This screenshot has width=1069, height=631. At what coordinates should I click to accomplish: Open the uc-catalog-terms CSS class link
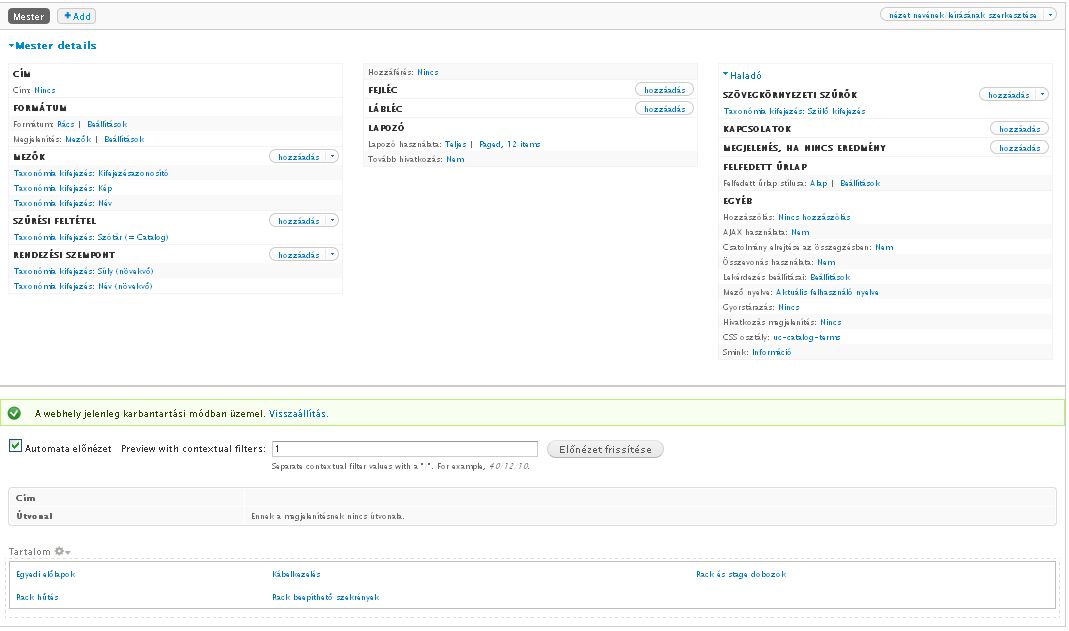(806, 337)
